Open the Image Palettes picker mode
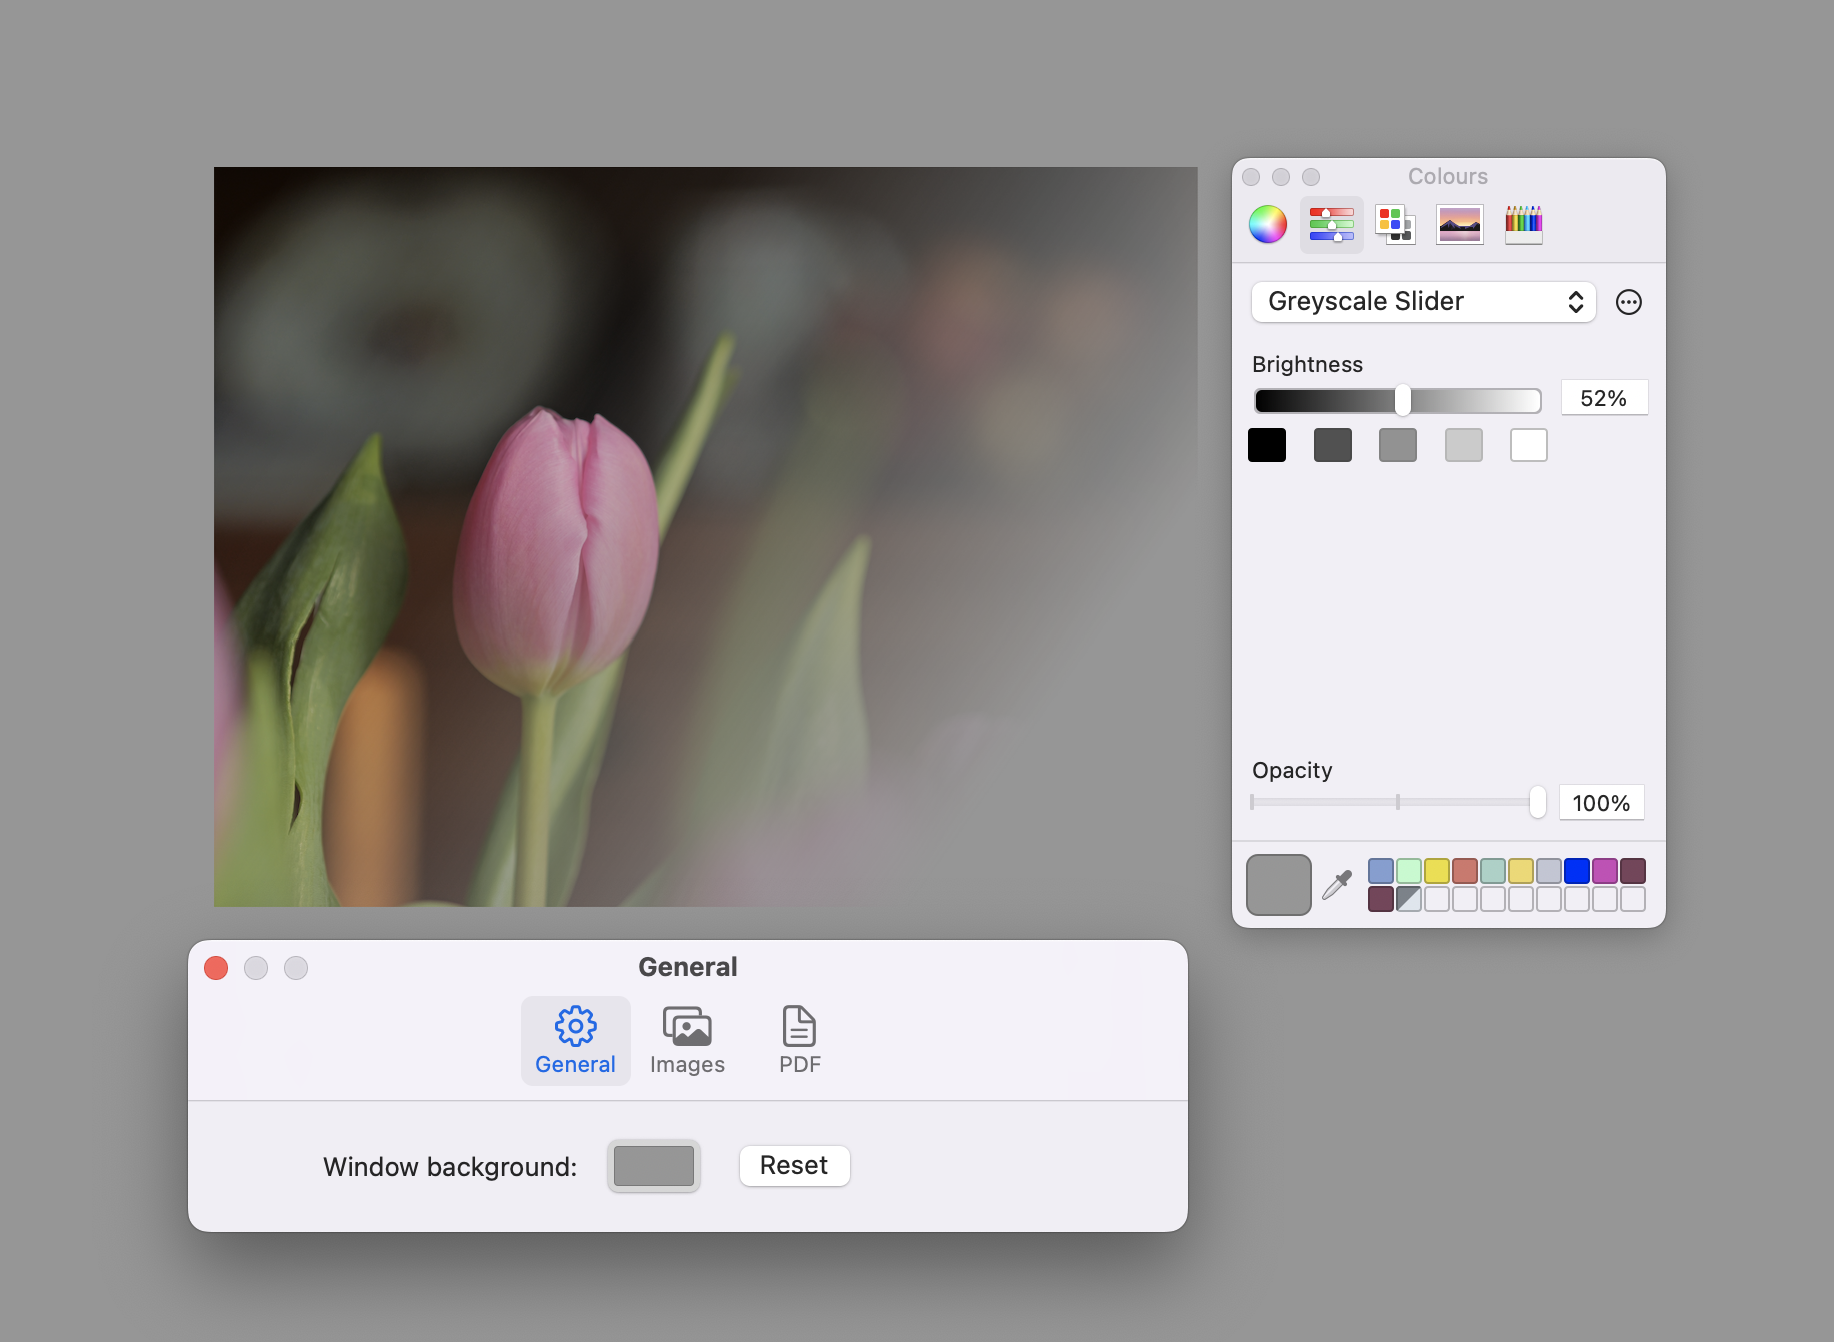Screen dimensions: 1834x1342 pyautogui.click(x=1459, y=224)
